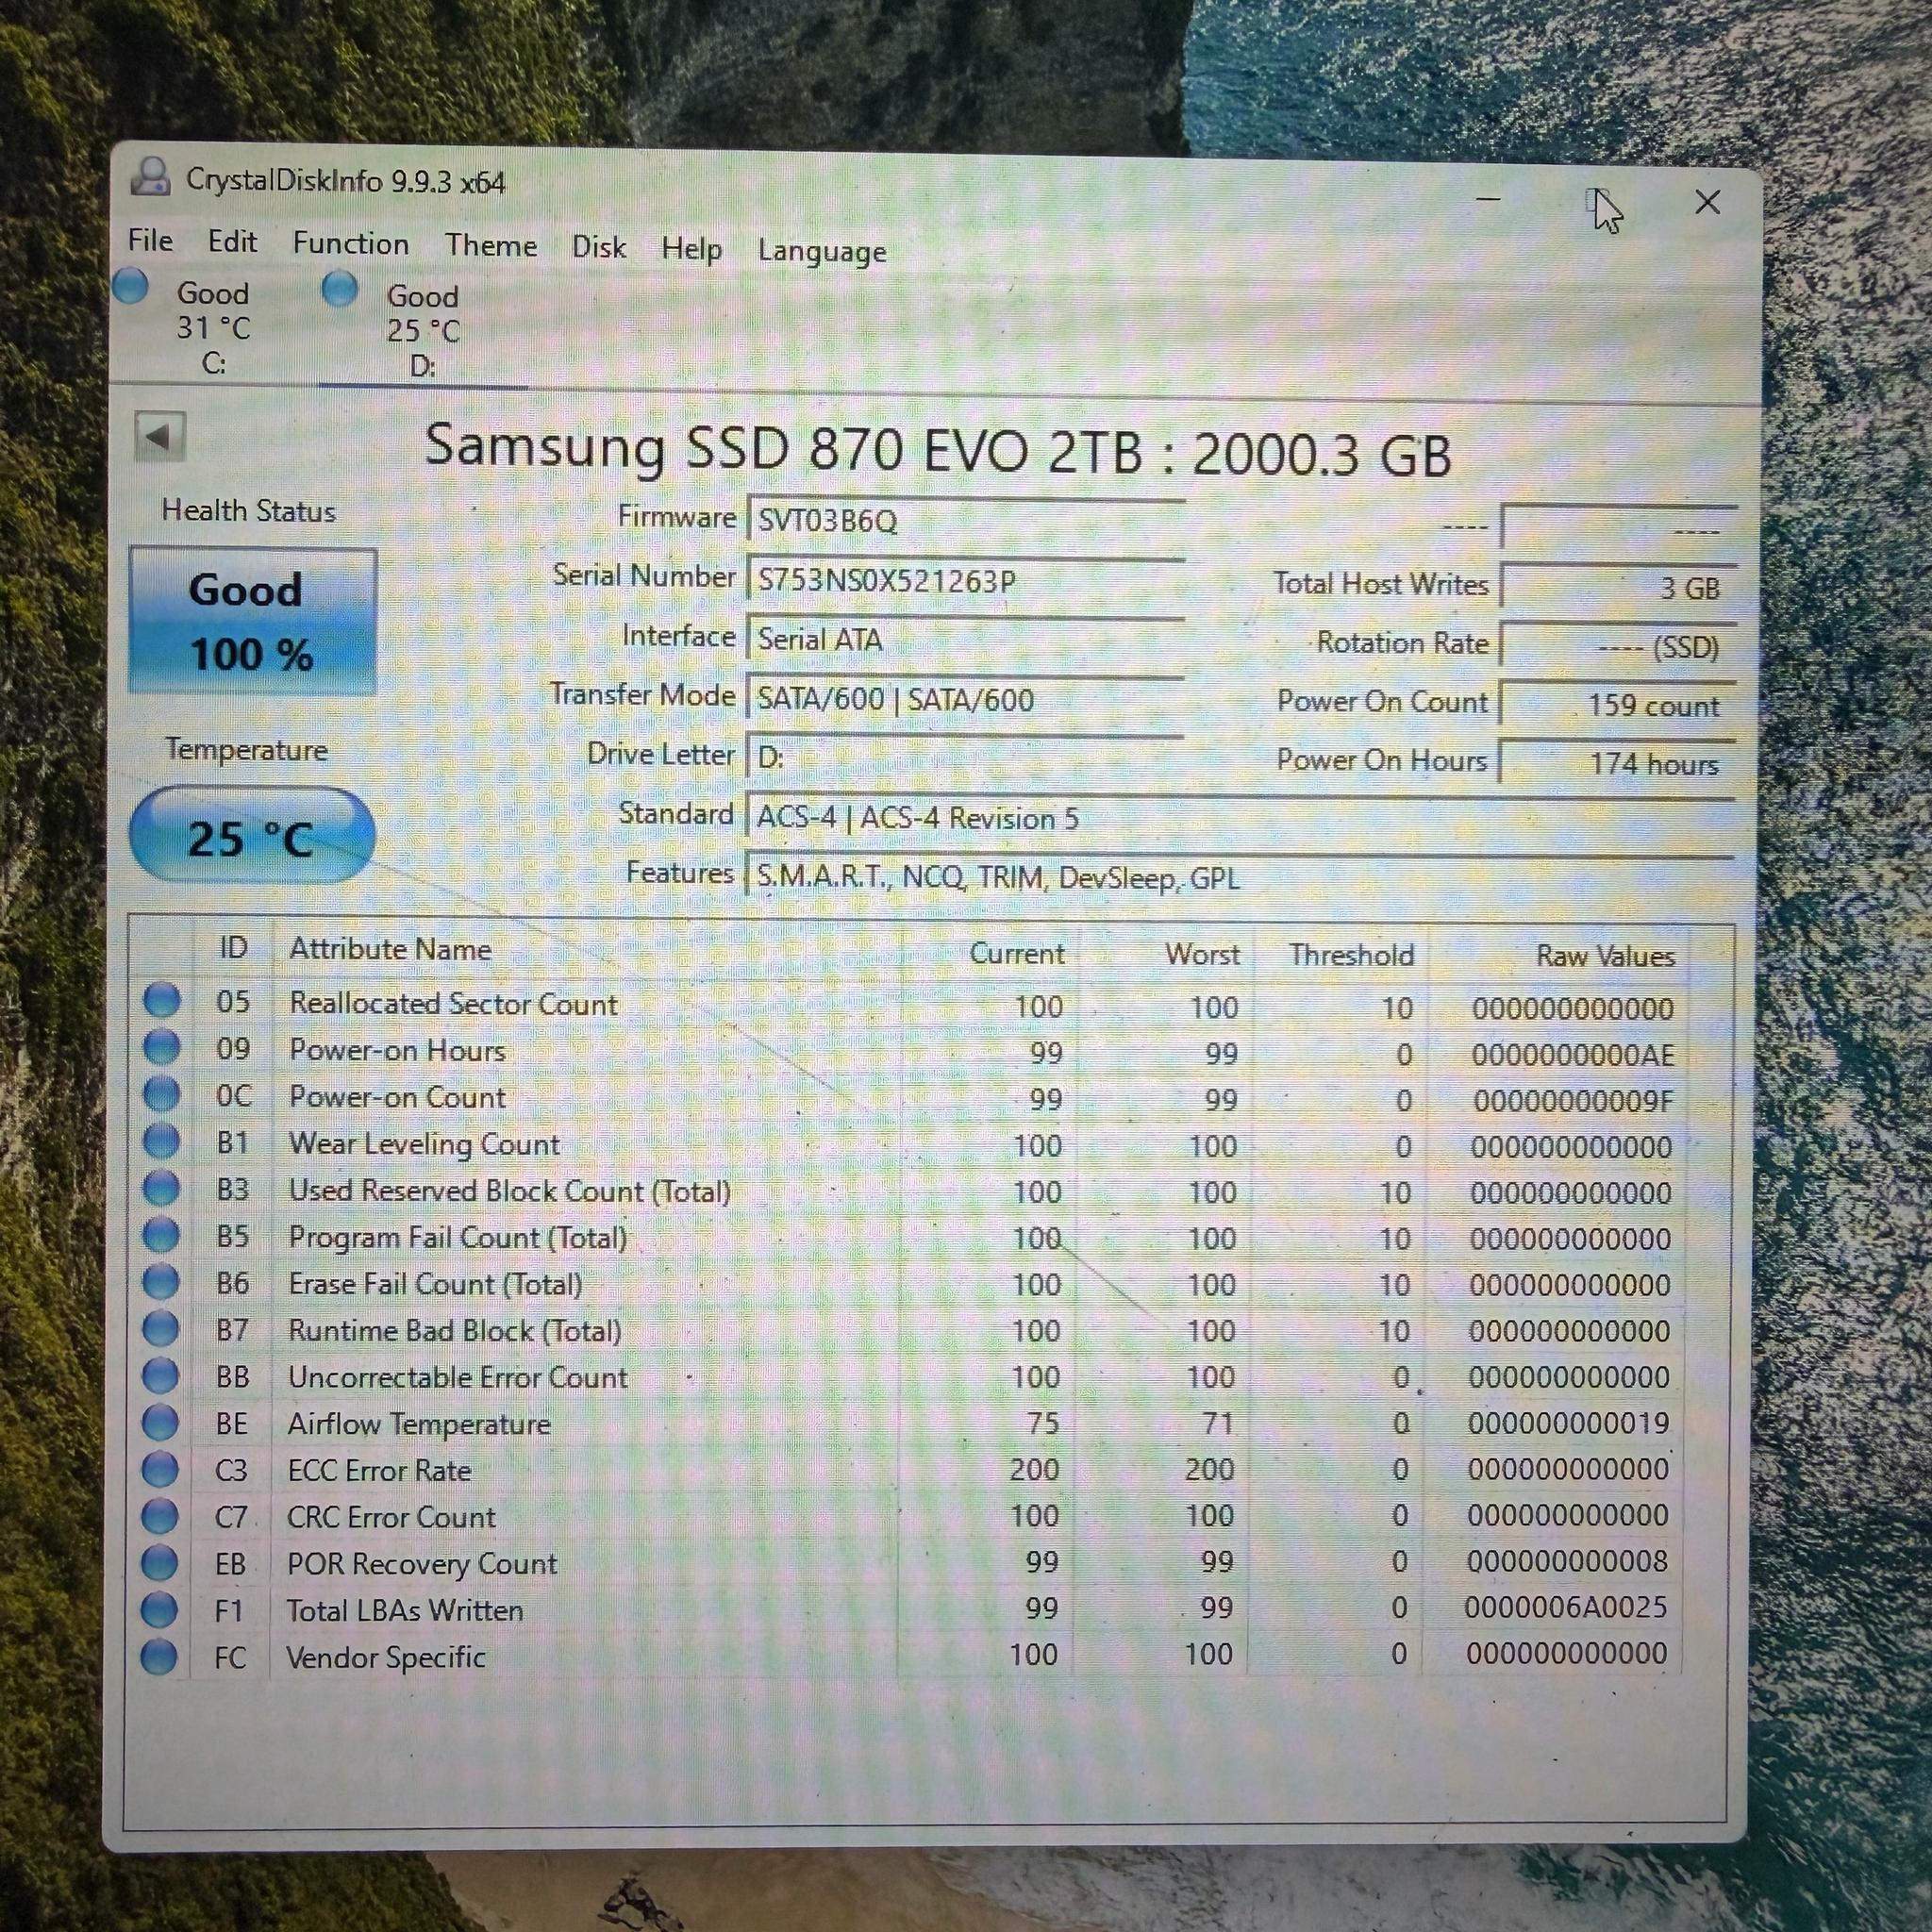
Task: Click status circle for ECC Error Rate
Action: point(160,1469)
